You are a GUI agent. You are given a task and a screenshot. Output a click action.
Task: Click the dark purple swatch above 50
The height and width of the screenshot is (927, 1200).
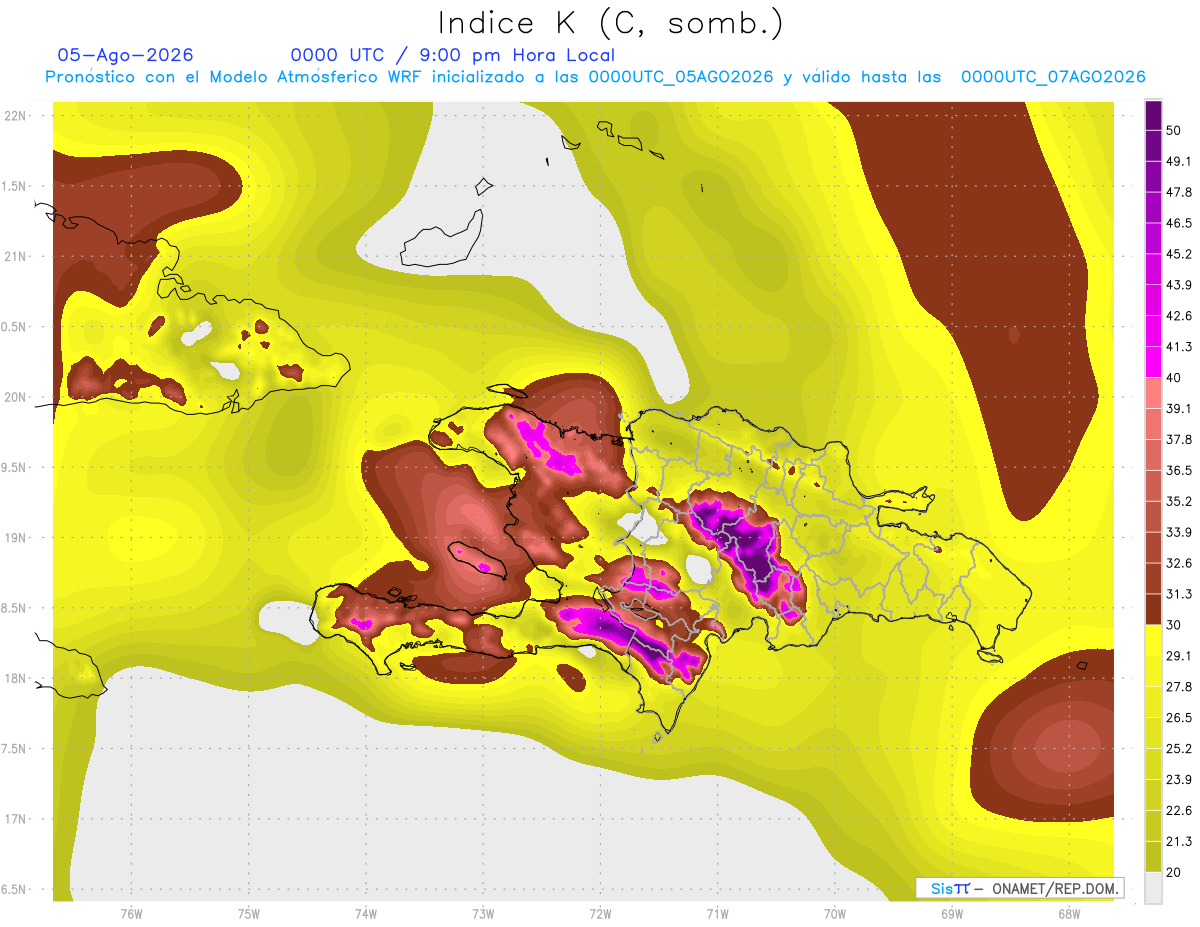pos(1153,115)
